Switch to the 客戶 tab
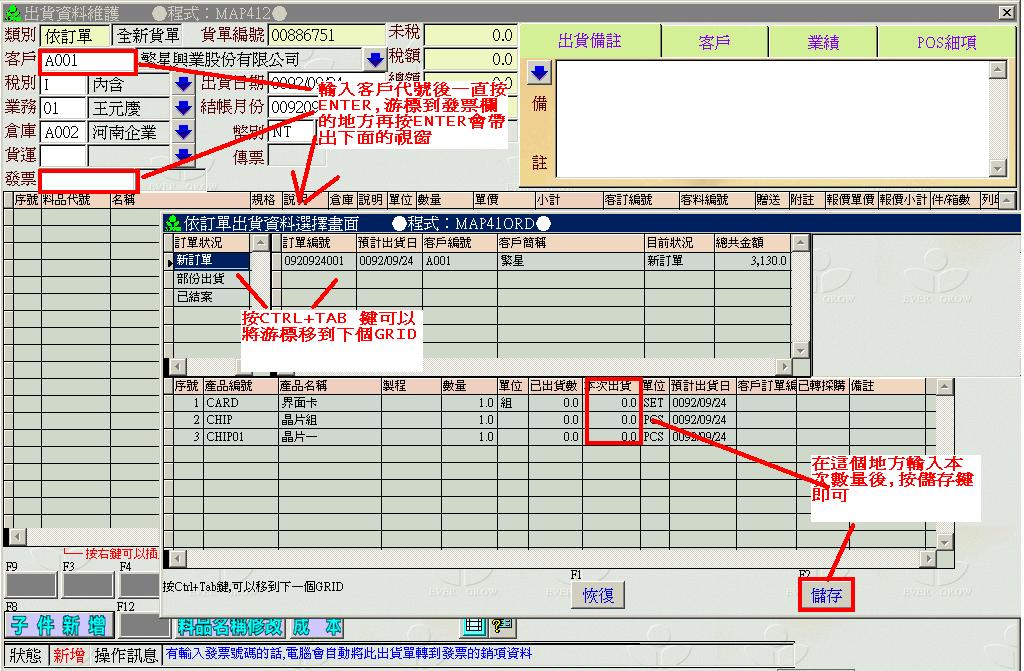Screen dimensions: 1024x671 [x=715, y=42]
